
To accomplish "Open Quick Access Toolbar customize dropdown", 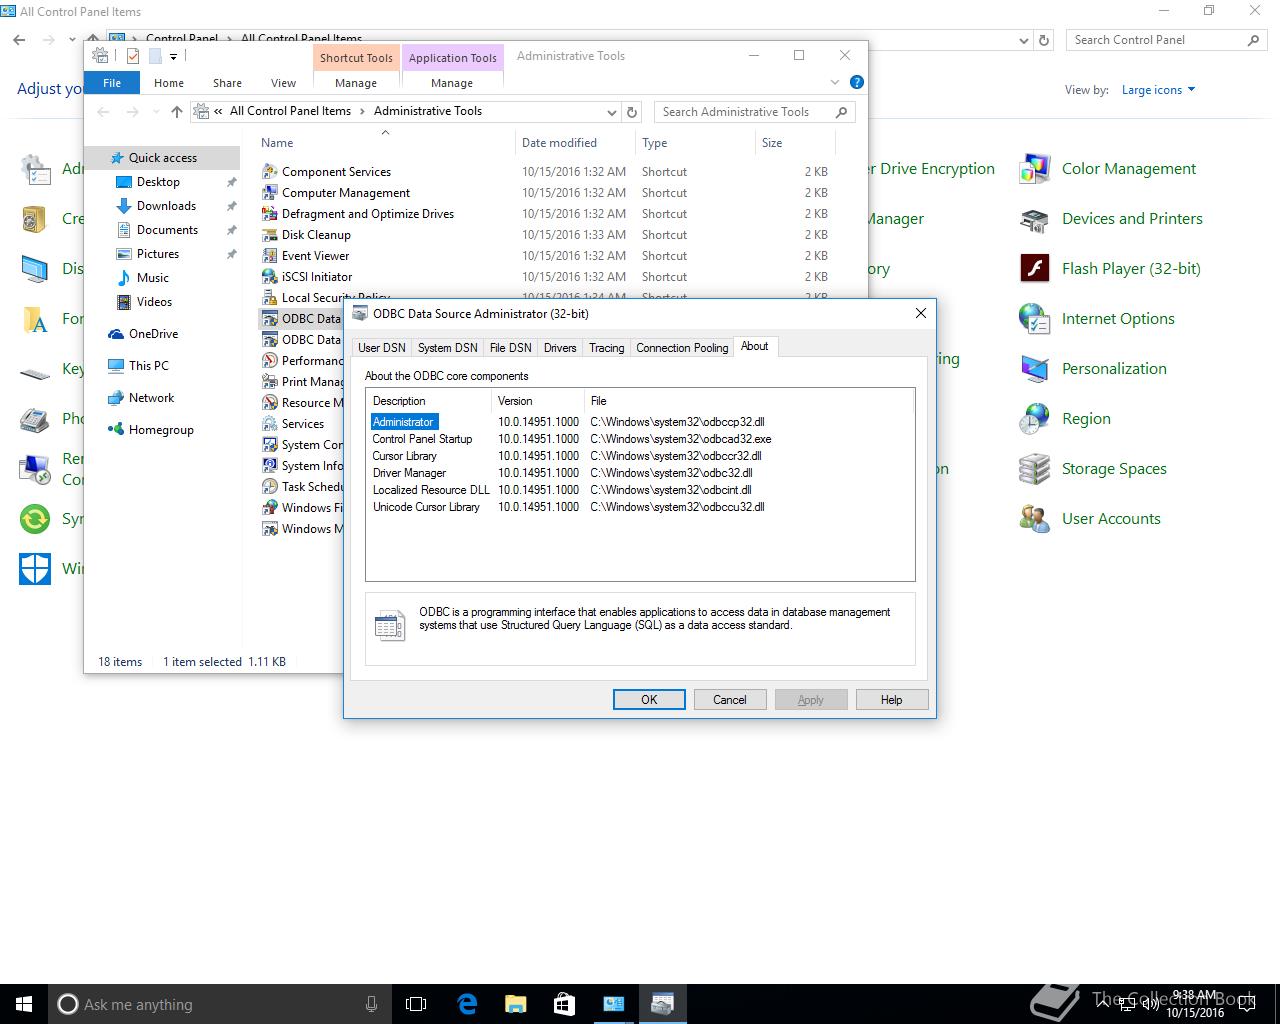I will 173,57.
